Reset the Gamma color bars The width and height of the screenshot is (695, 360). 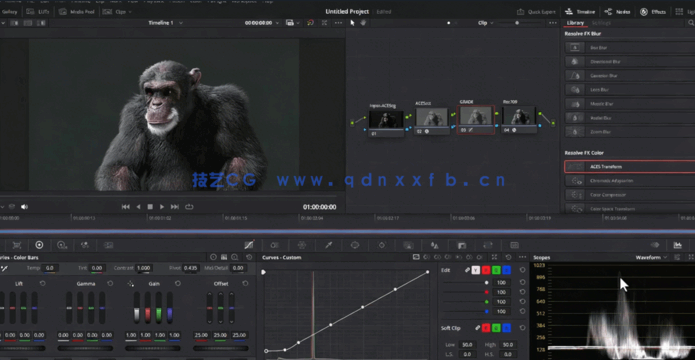click(110, 283)
